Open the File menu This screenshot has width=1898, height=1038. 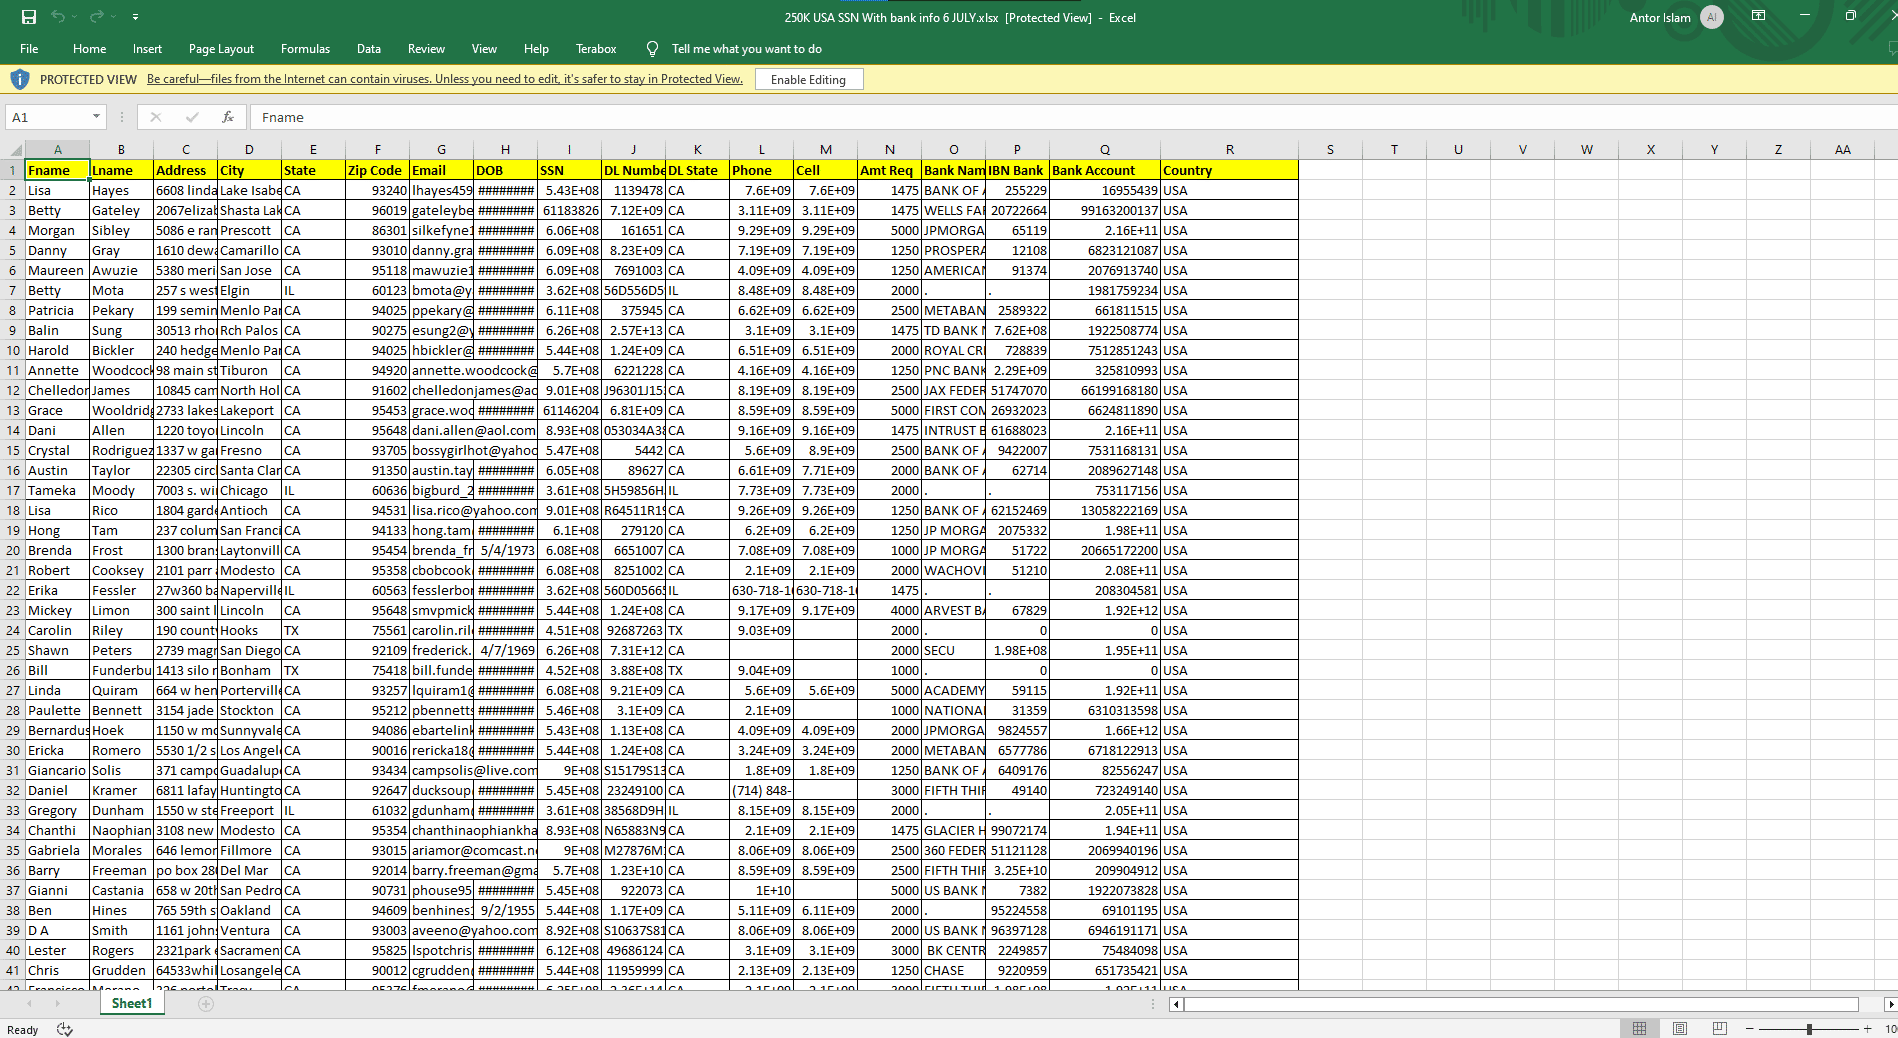tap(29, 49)
